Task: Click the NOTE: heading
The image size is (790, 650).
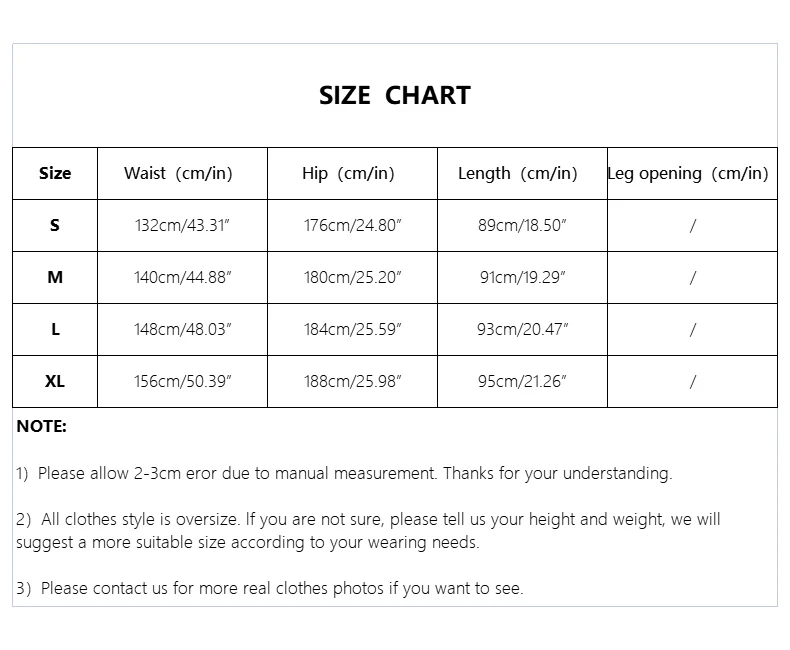Action: 41,426
